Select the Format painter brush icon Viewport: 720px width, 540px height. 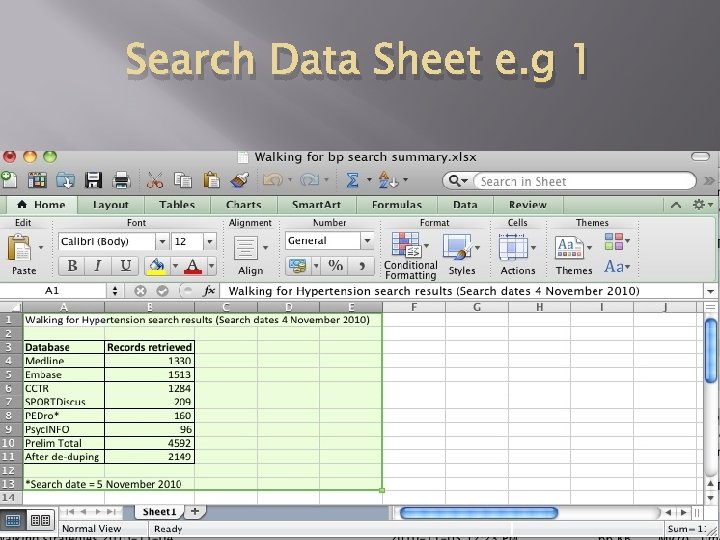(x=239, y=180)
